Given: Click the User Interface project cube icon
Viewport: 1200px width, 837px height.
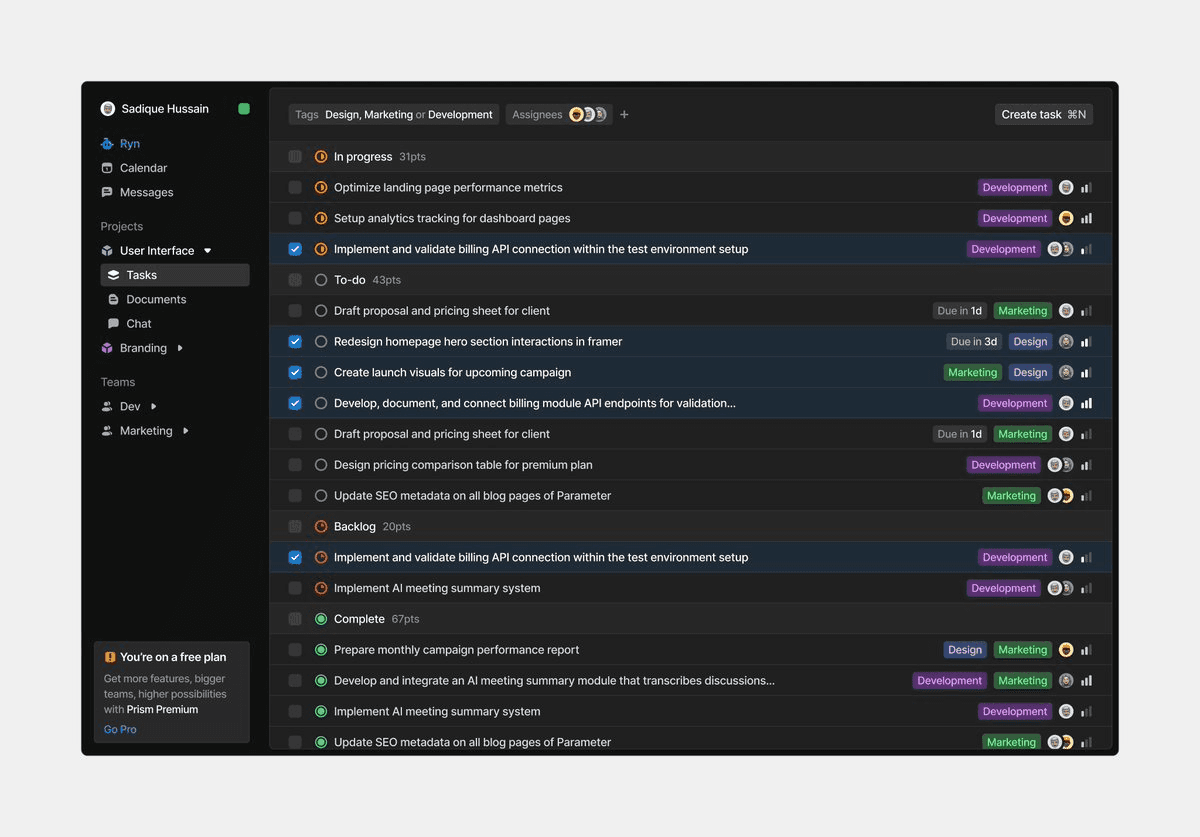Looking at the screenshot, I should point(107,251).
